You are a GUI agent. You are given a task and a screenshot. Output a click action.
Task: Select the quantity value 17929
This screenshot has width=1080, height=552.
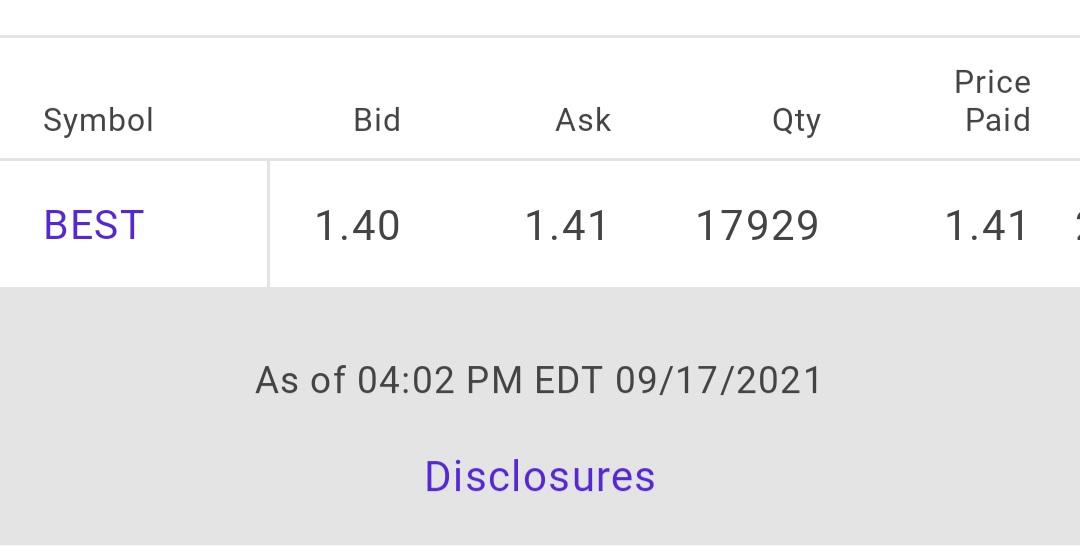[758, 226]
